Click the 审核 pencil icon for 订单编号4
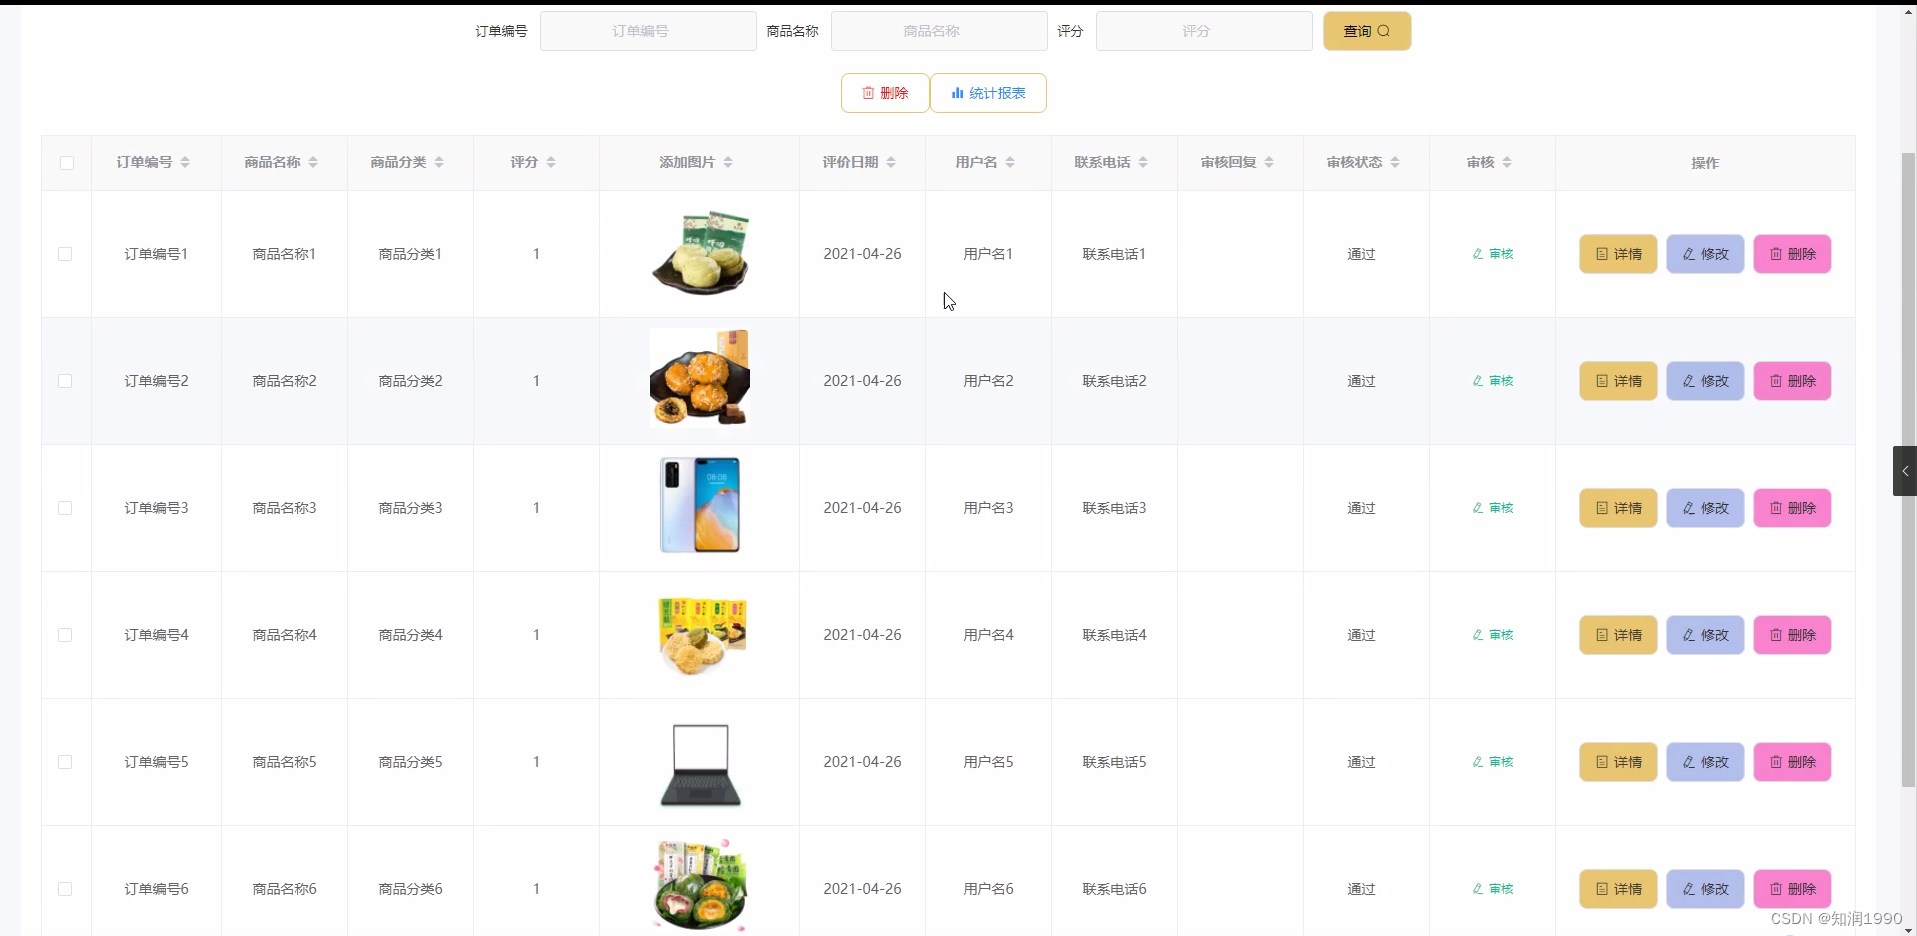This screenshot has width=1917, height=936. tap(1477, 634)
